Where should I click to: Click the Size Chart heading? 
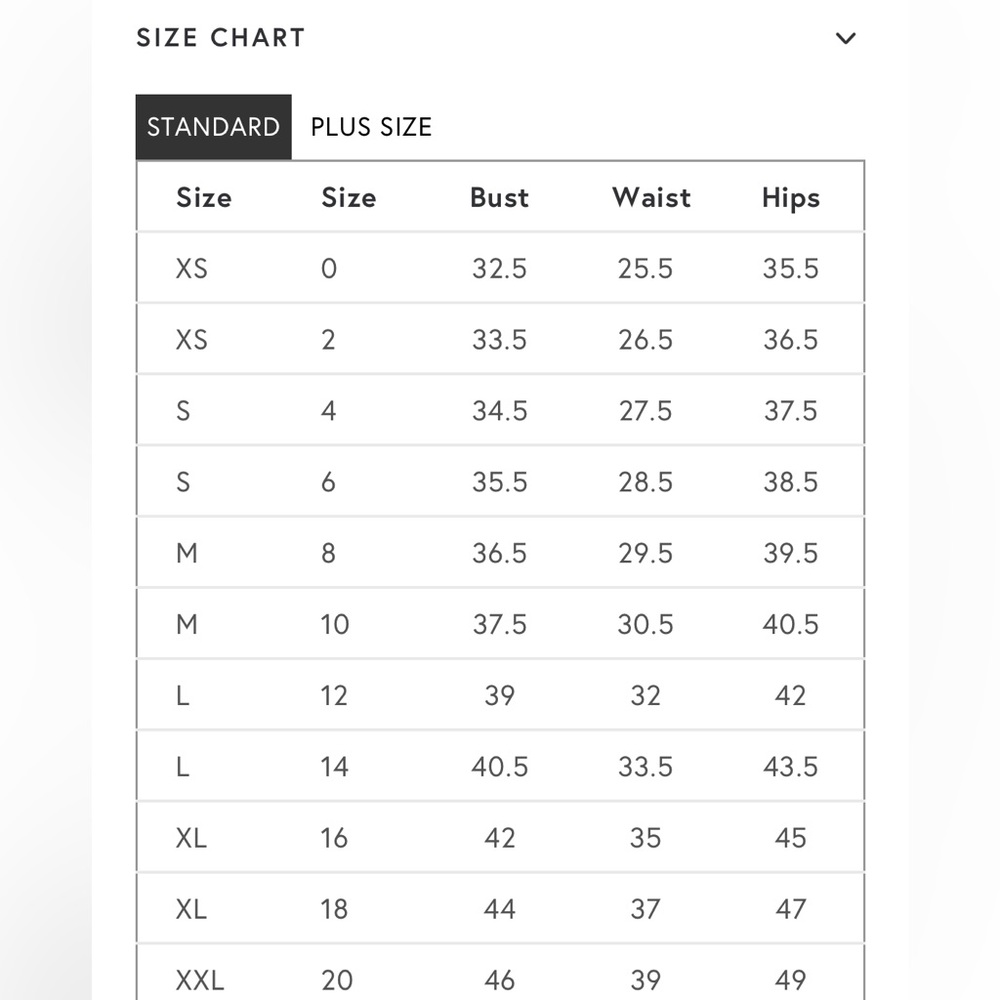click(221, 38)
